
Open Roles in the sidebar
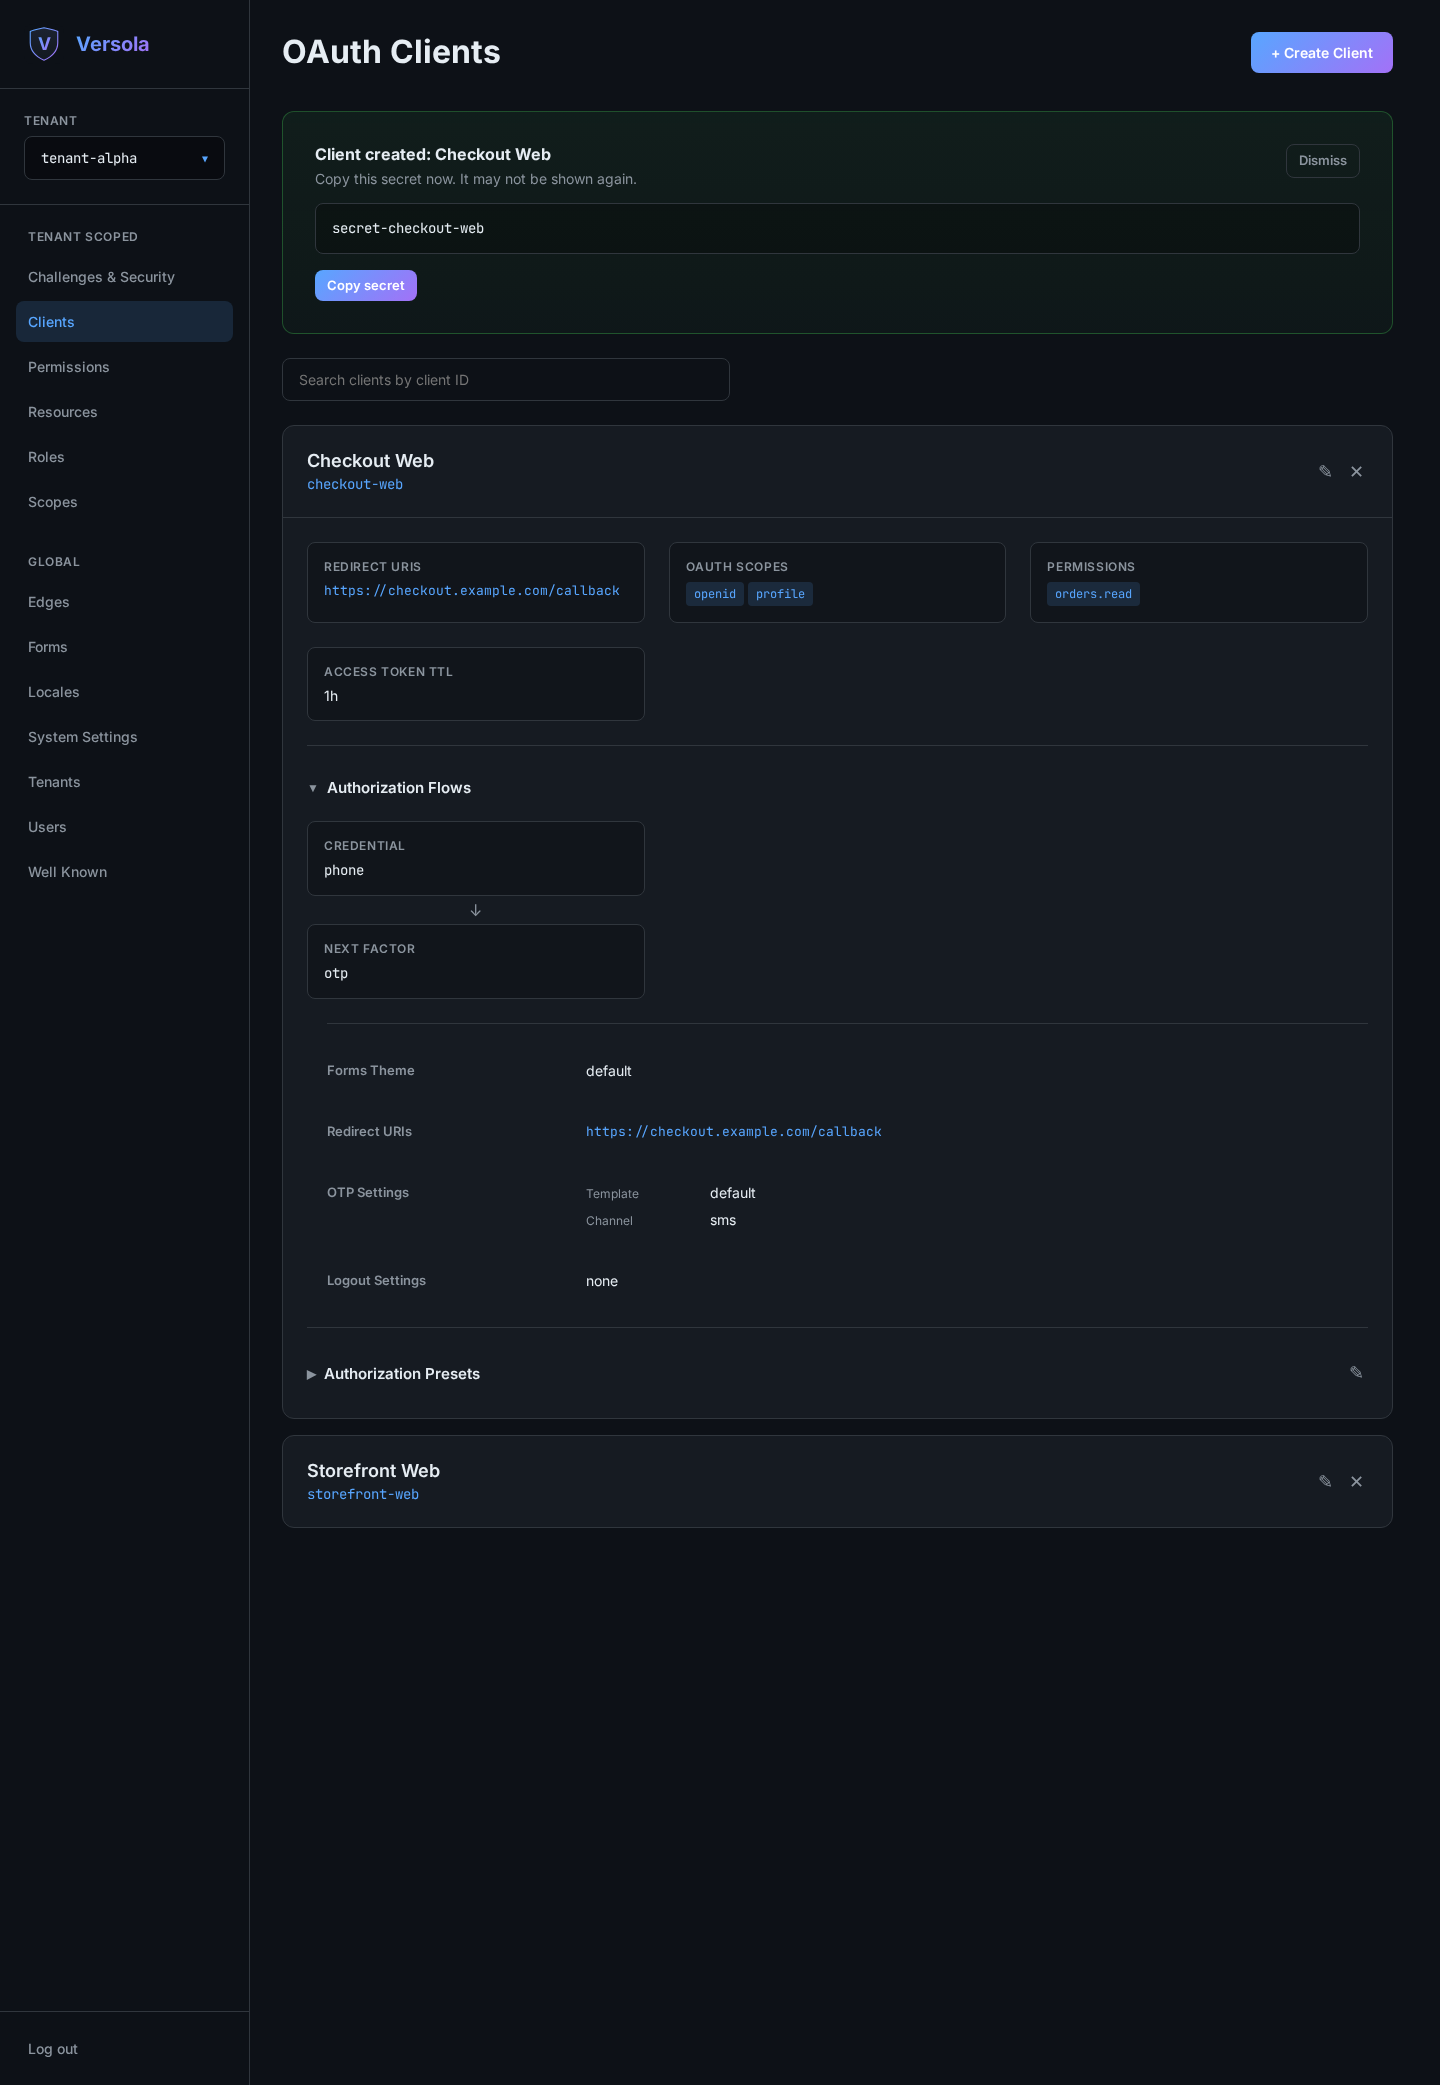pyautogui.click(x=124, y=457)
